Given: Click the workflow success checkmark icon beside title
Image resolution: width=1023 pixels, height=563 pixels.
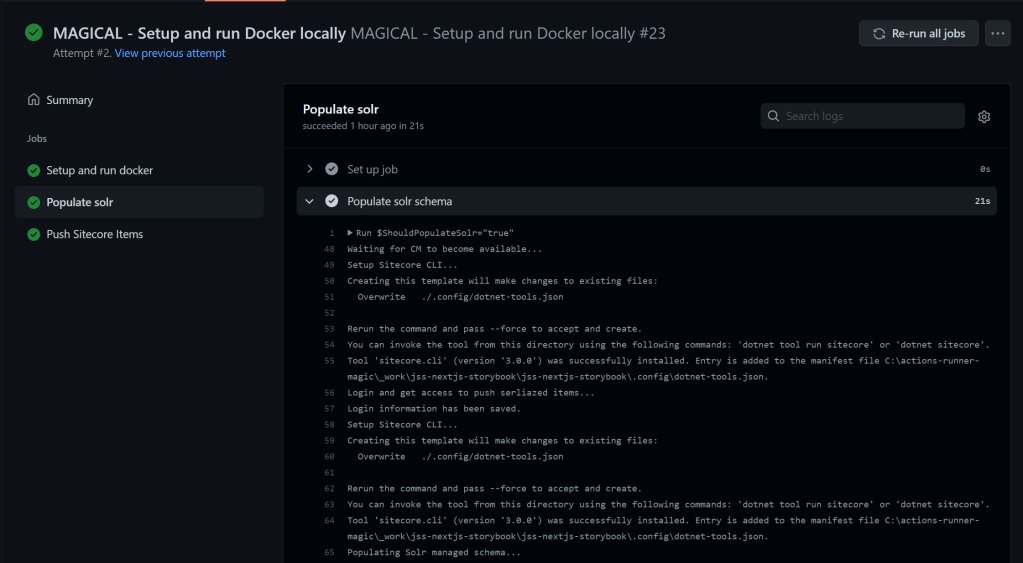Looking at the screenshot, I should (x=34, y=33).
